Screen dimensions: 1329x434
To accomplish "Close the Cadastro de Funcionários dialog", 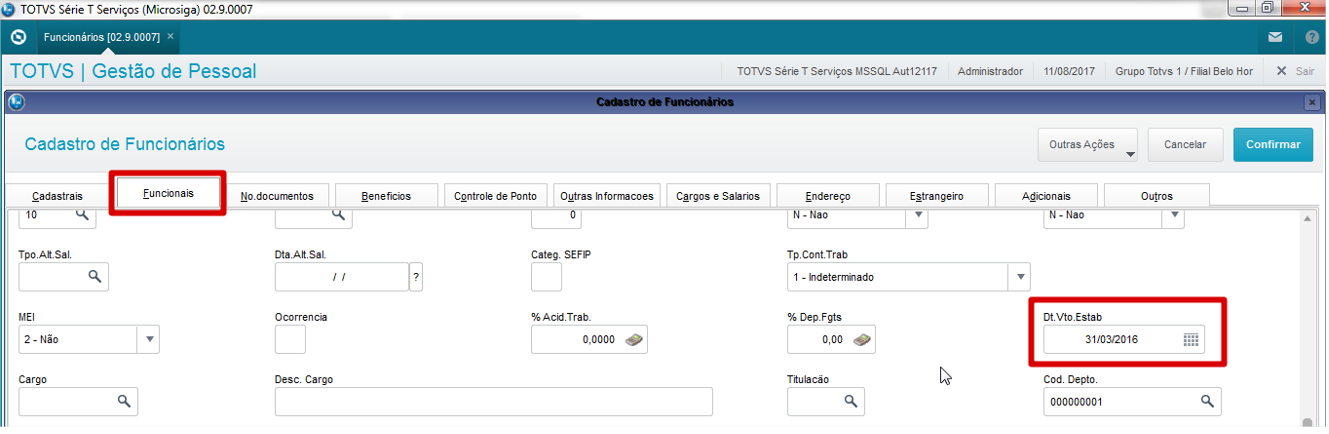I will click(x=1311, y=102).
